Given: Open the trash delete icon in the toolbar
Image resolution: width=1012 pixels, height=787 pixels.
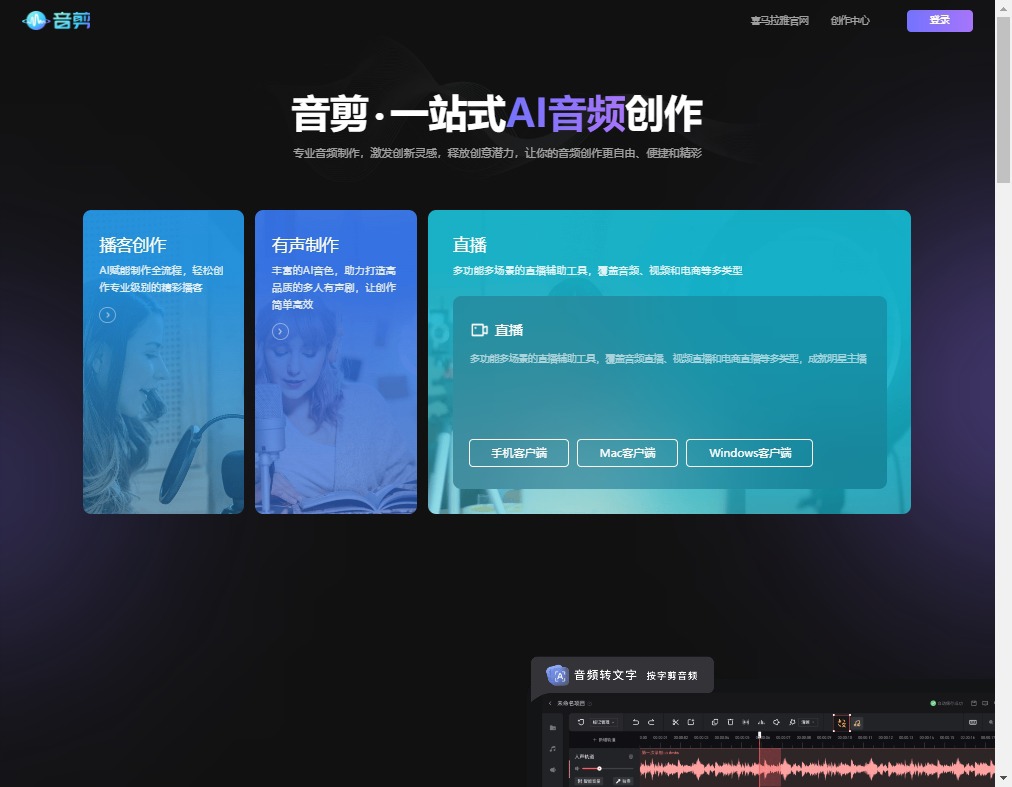Looking at the screenshot, I should click(730, 722).
